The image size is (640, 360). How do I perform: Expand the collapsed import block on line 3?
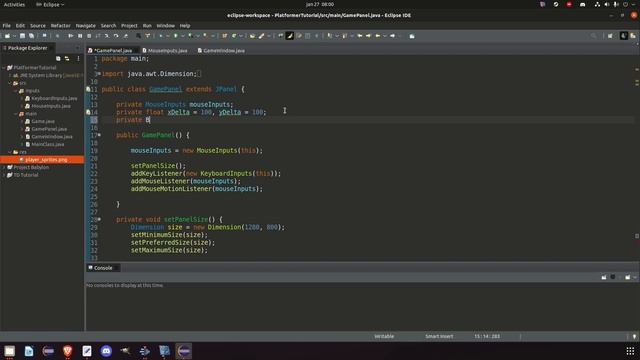point(99,74)
